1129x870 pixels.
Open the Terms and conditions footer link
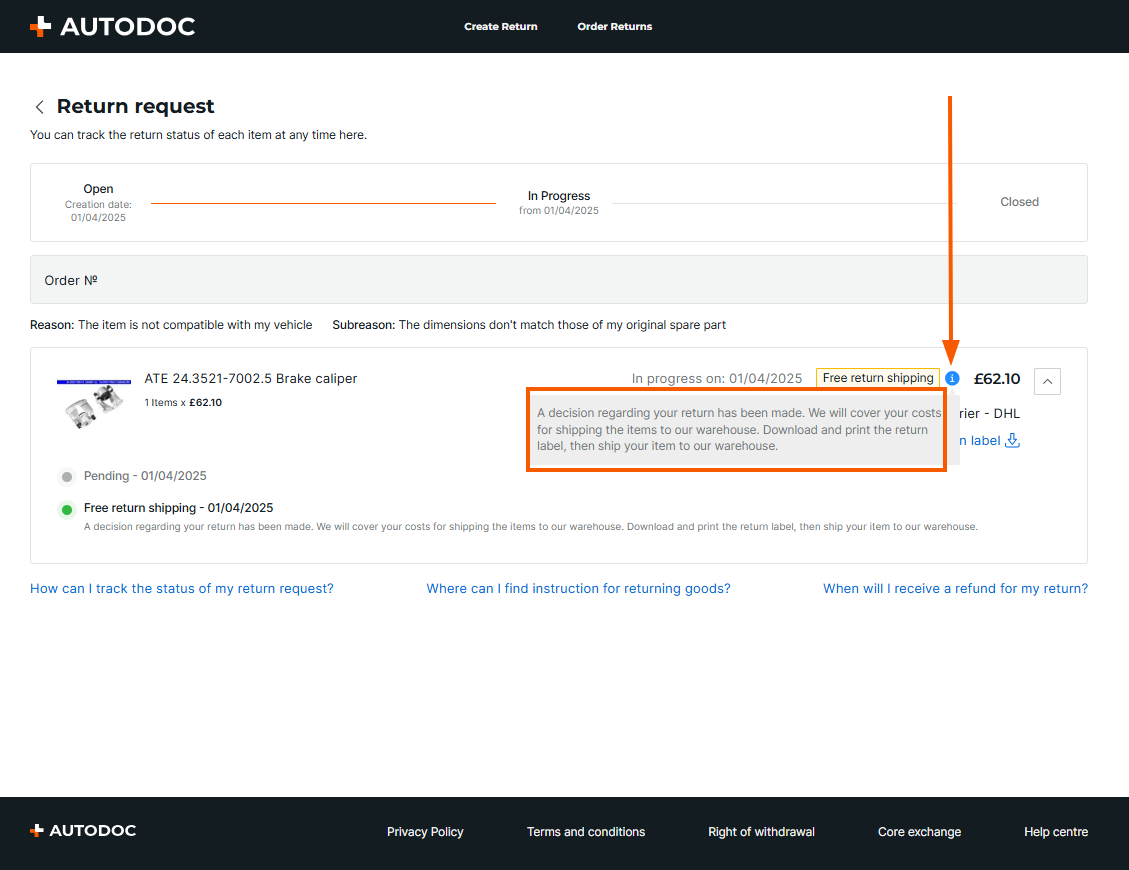pyautogui.click(x=586, y=832)
